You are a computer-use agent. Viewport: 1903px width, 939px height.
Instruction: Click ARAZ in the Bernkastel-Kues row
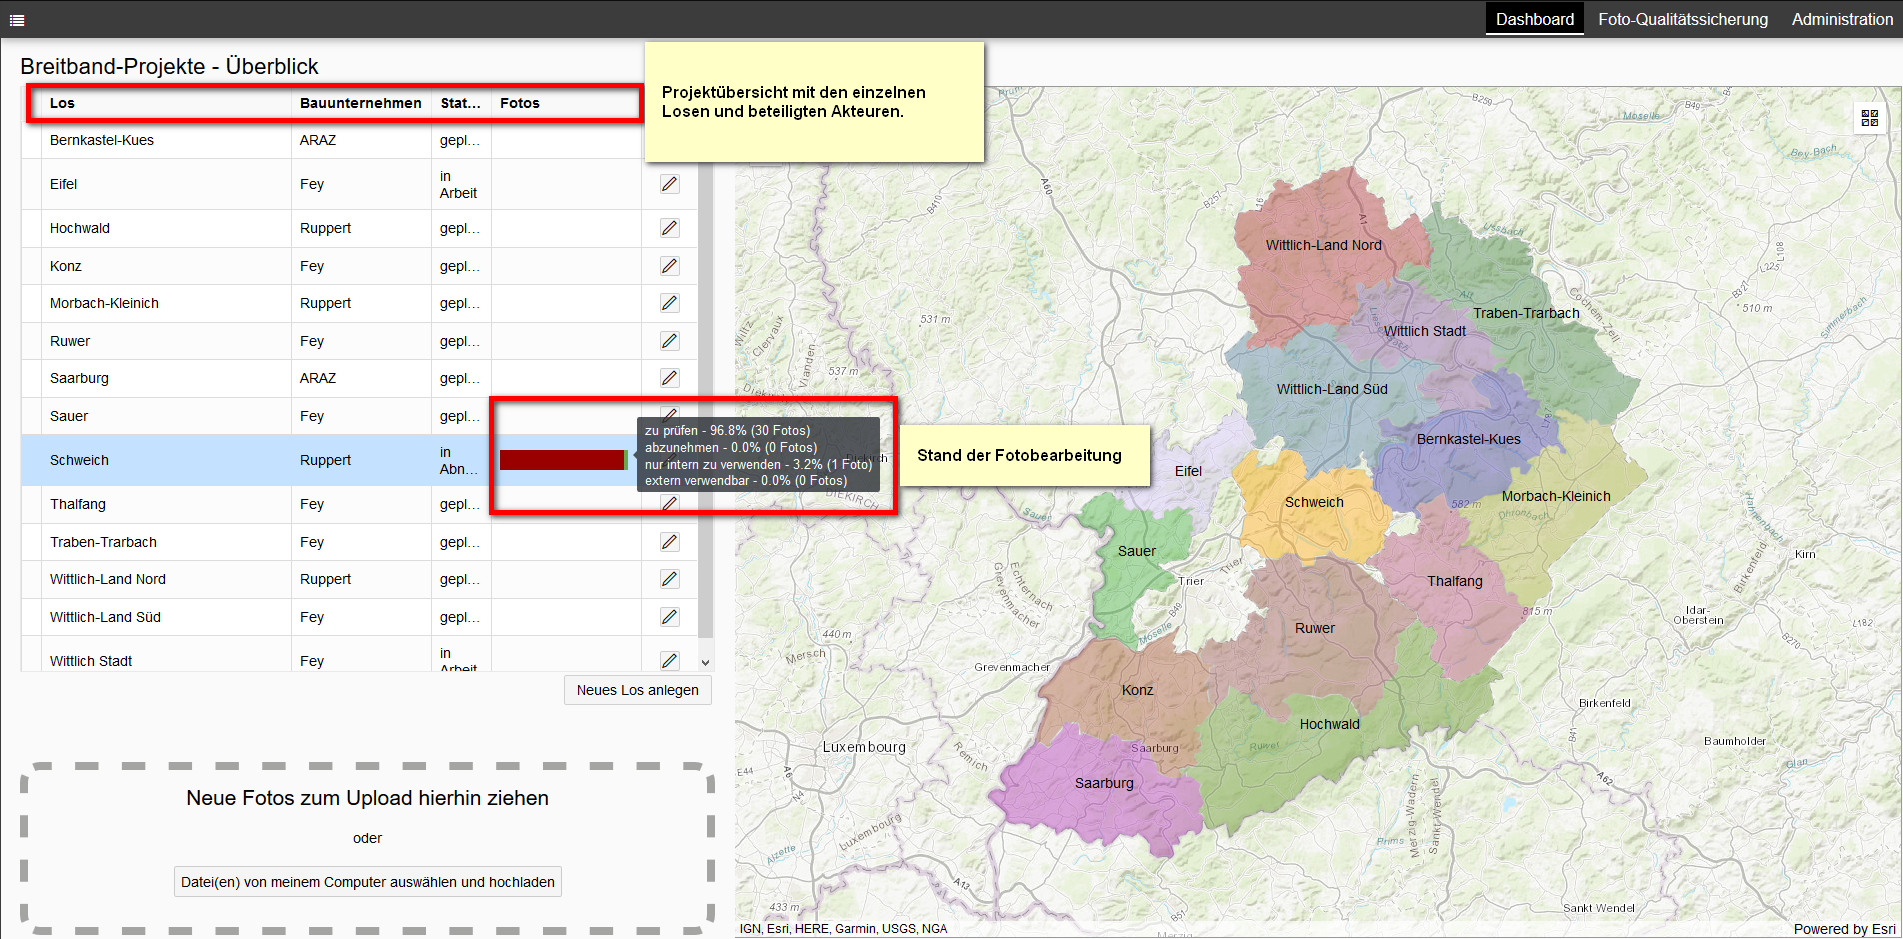pyautogui.click(x=318, y=140)
